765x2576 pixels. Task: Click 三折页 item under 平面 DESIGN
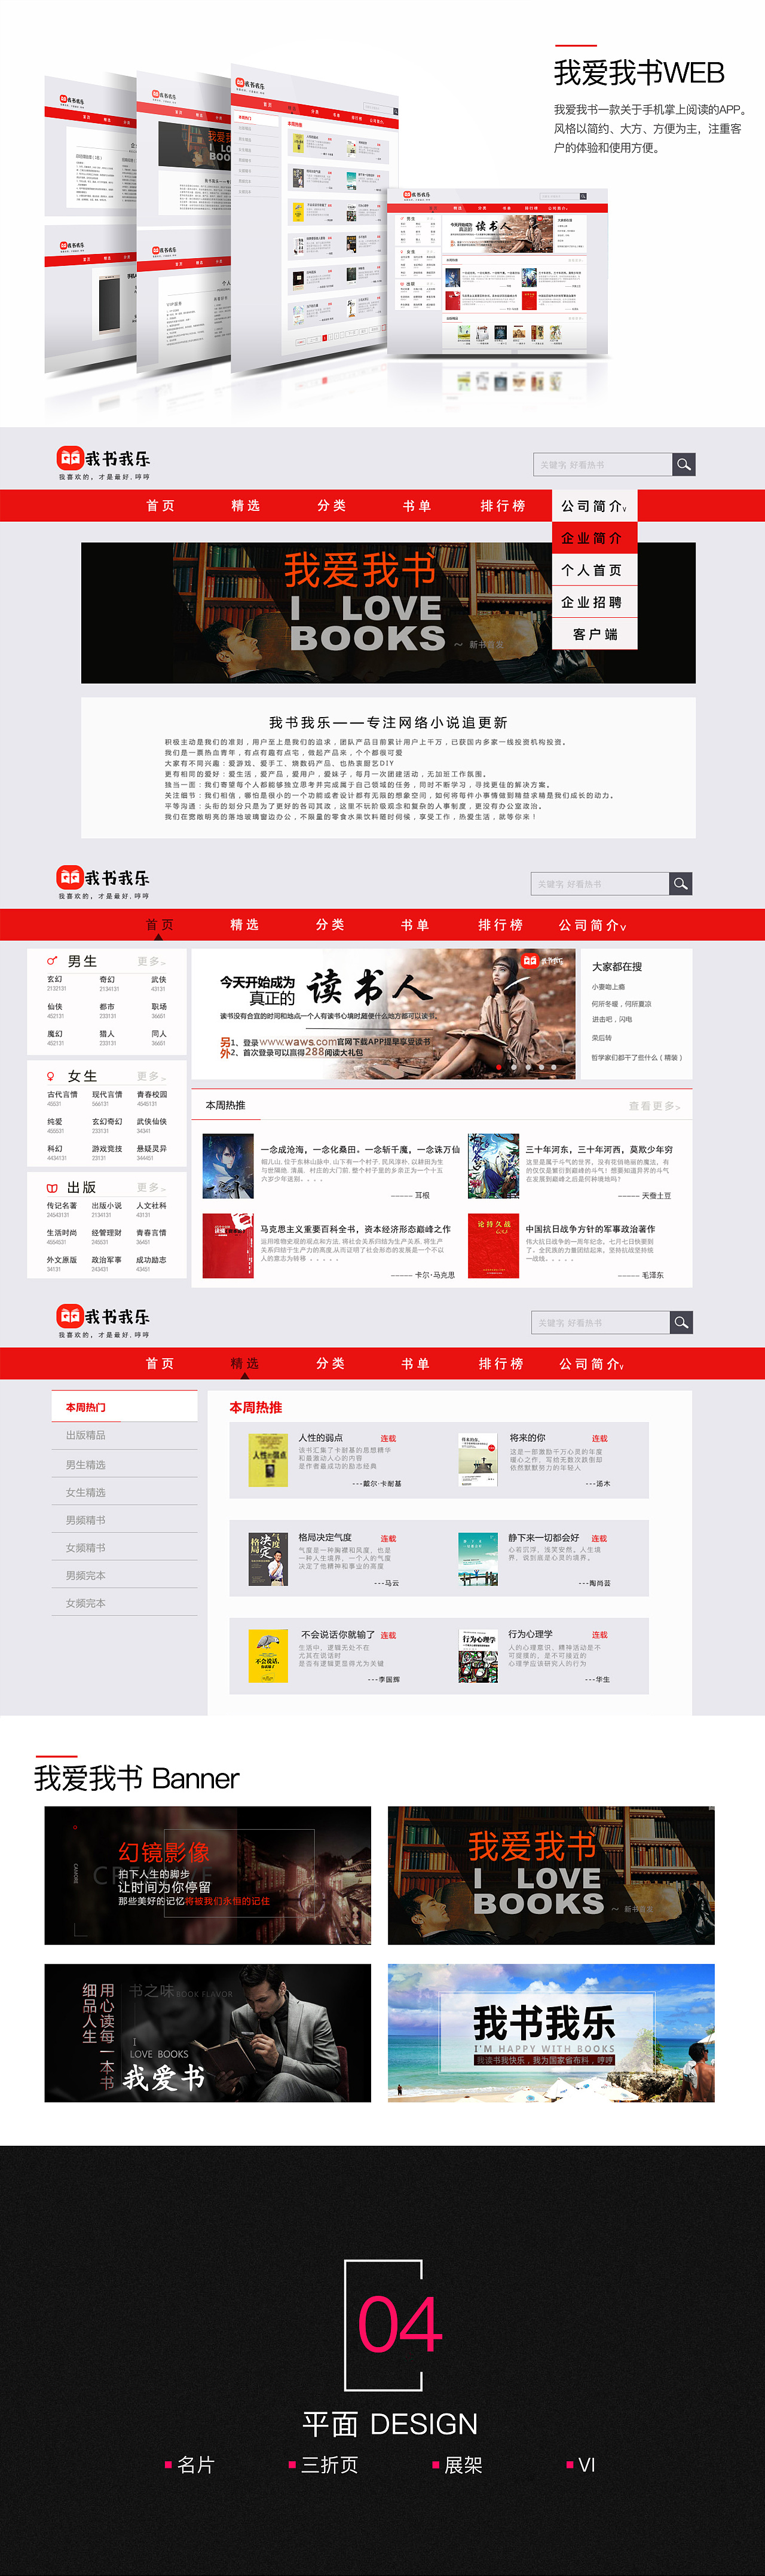(323, 2465)
